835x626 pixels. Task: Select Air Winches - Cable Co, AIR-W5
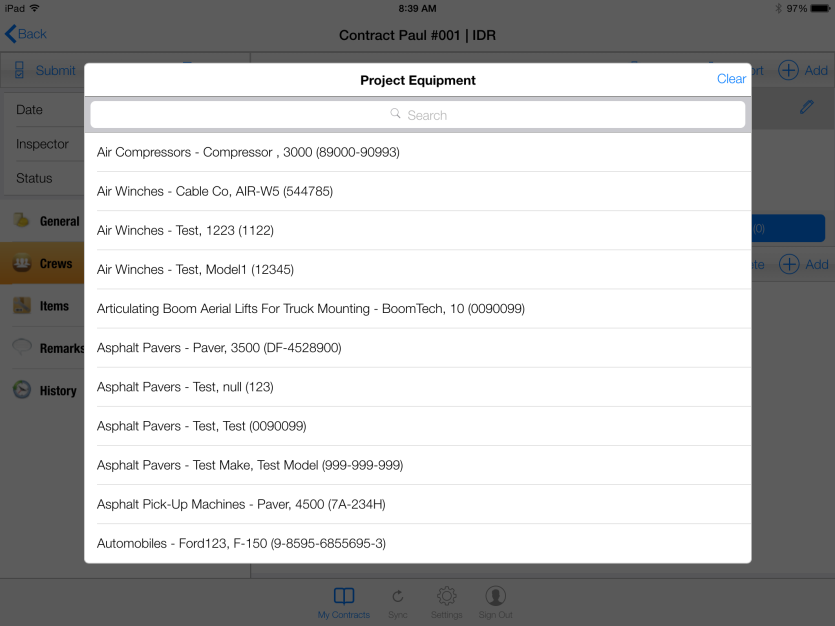[417, 191]
